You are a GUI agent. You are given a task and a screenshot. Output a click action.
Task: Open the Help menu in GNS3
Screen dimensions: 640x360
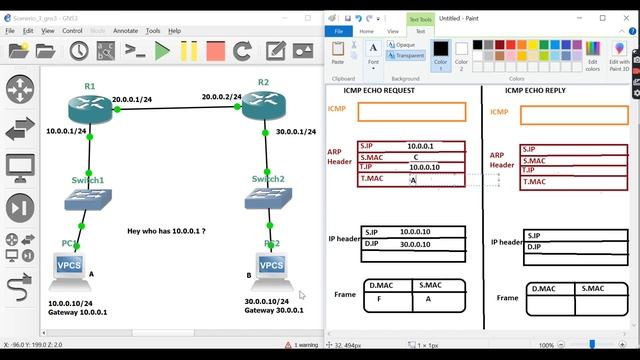[x=174, y=31]
